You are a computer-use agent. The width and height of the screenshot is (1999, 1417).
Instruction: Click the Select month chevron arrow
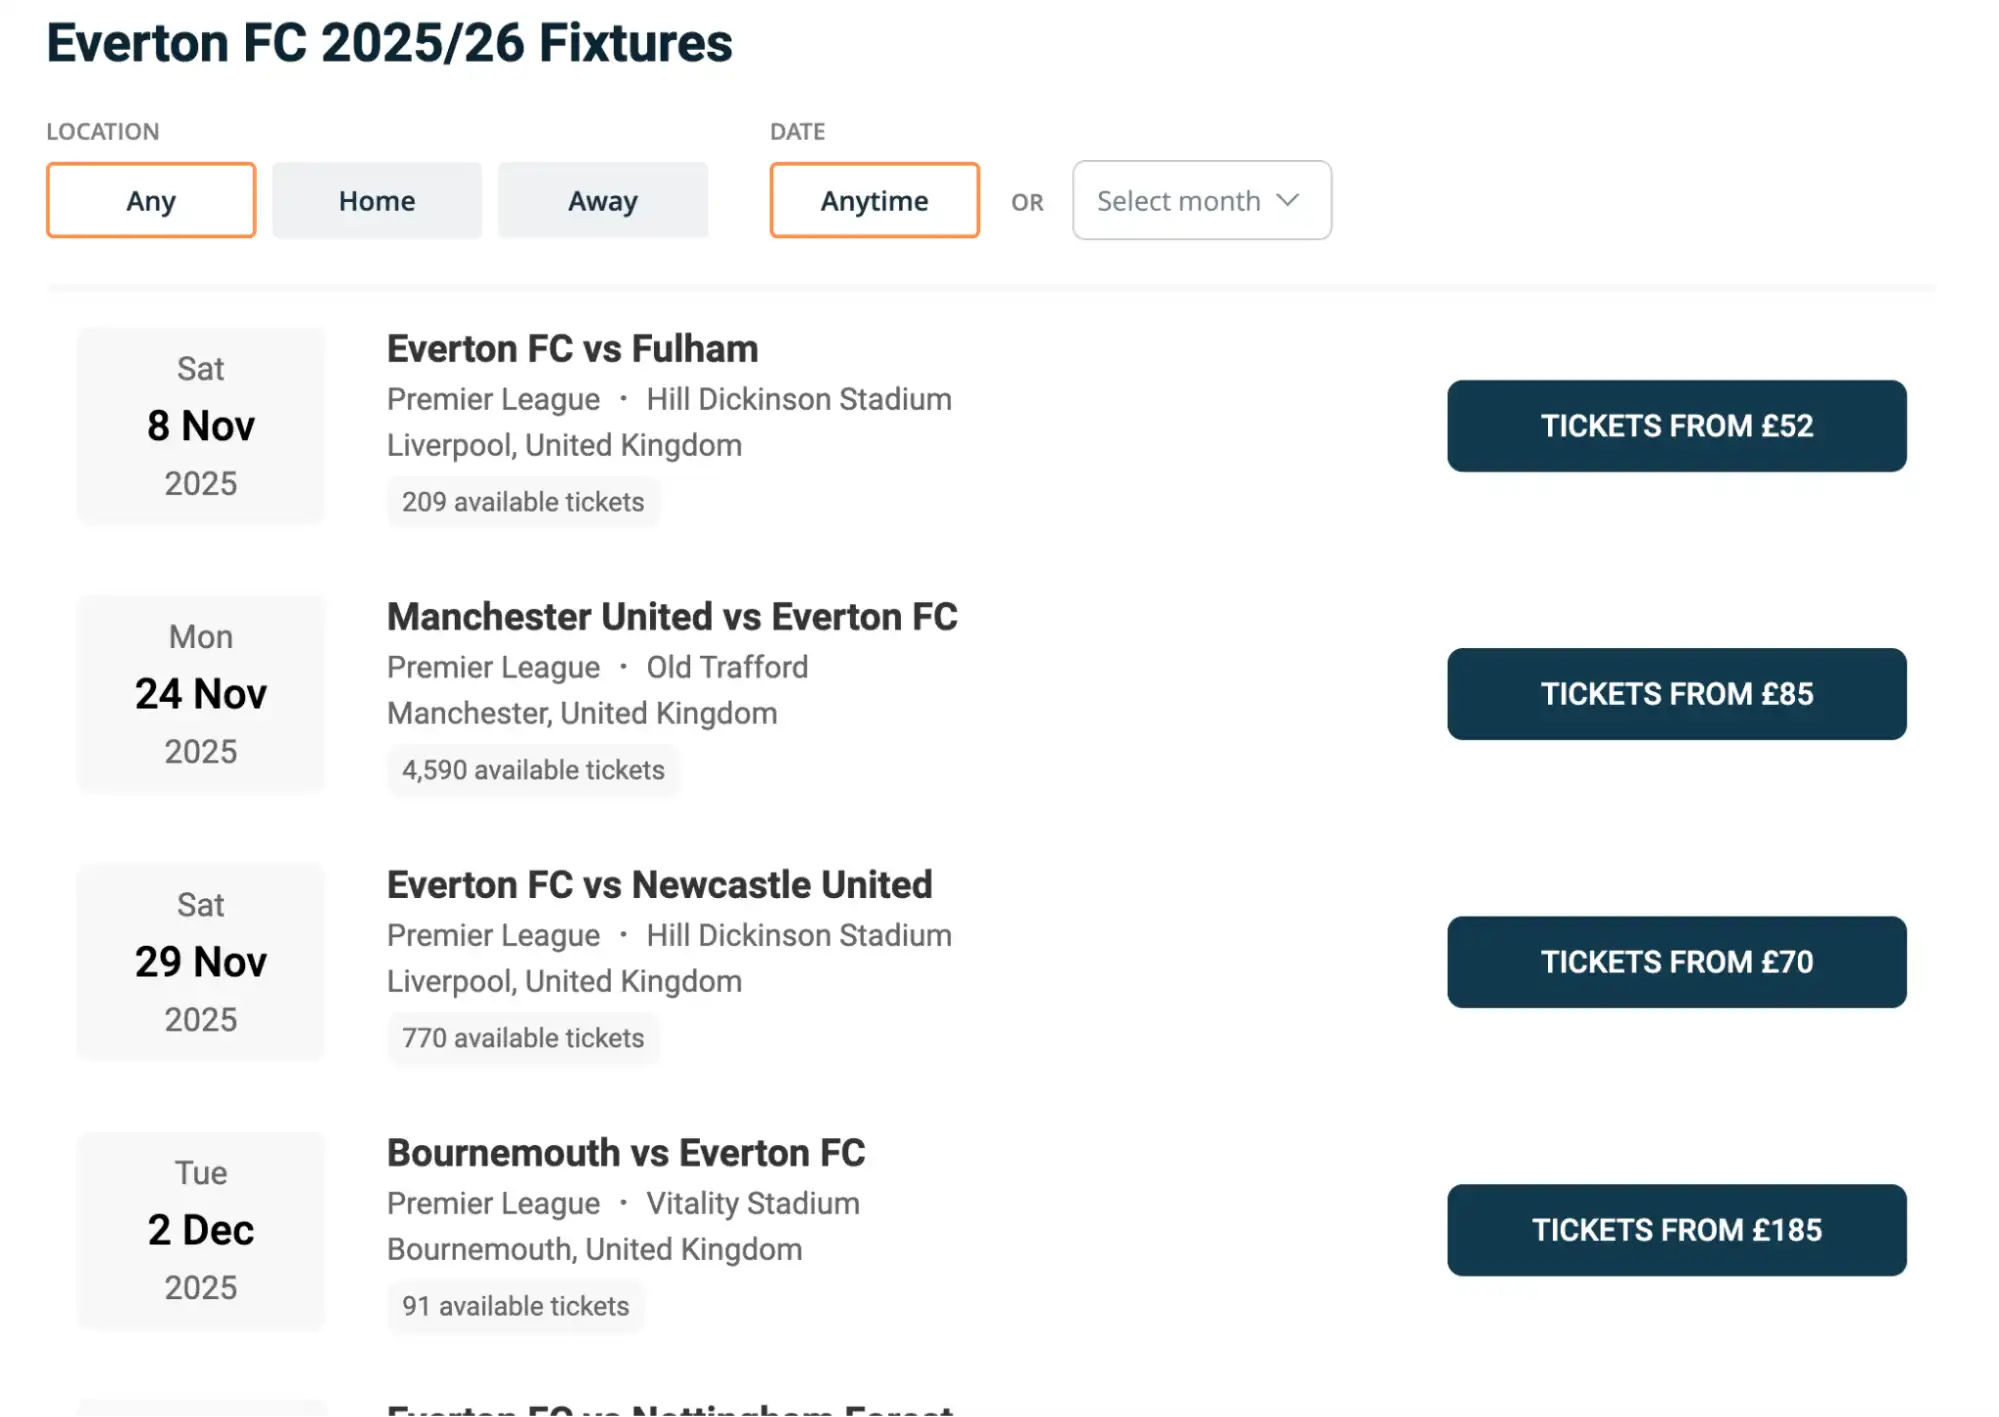(1286, 200)
